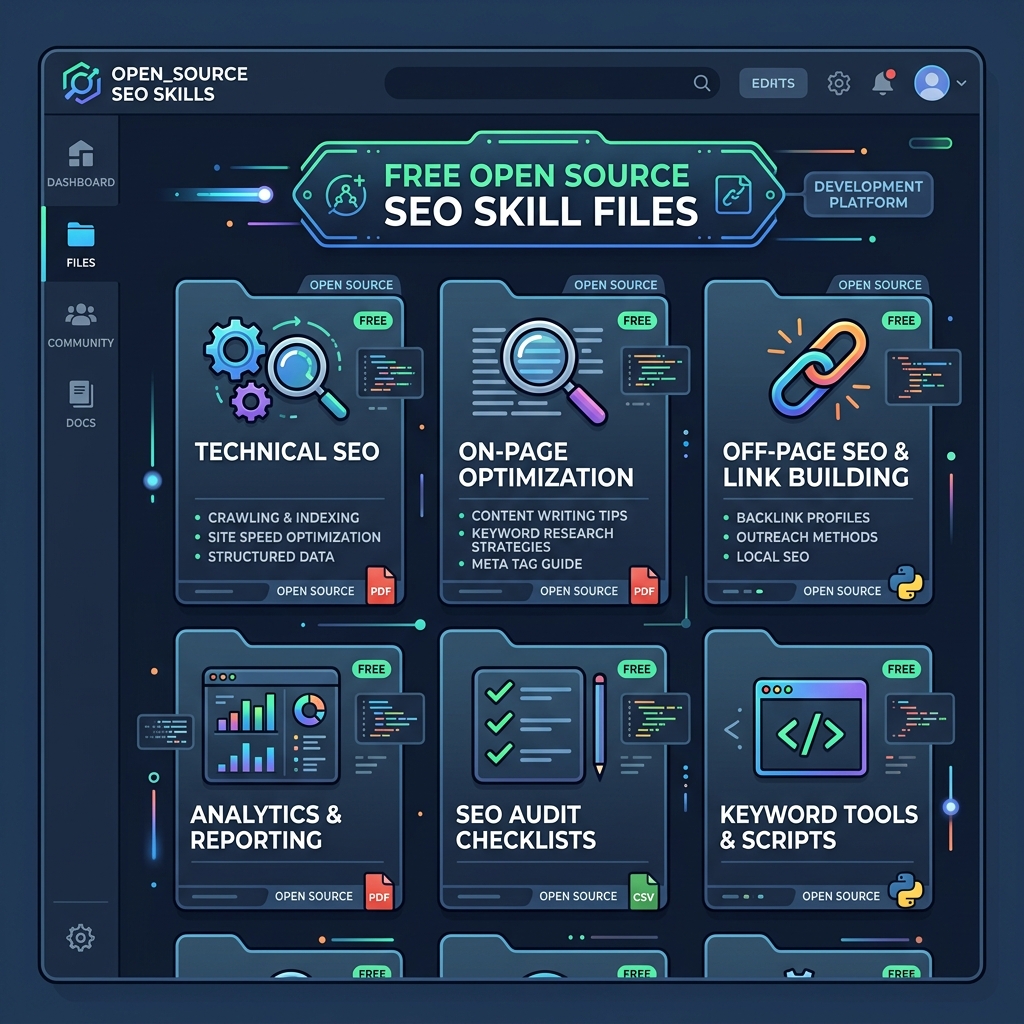Click the network user icon in banner
This screenshot has height=1024, width=1024.
(x=345, y=195)
